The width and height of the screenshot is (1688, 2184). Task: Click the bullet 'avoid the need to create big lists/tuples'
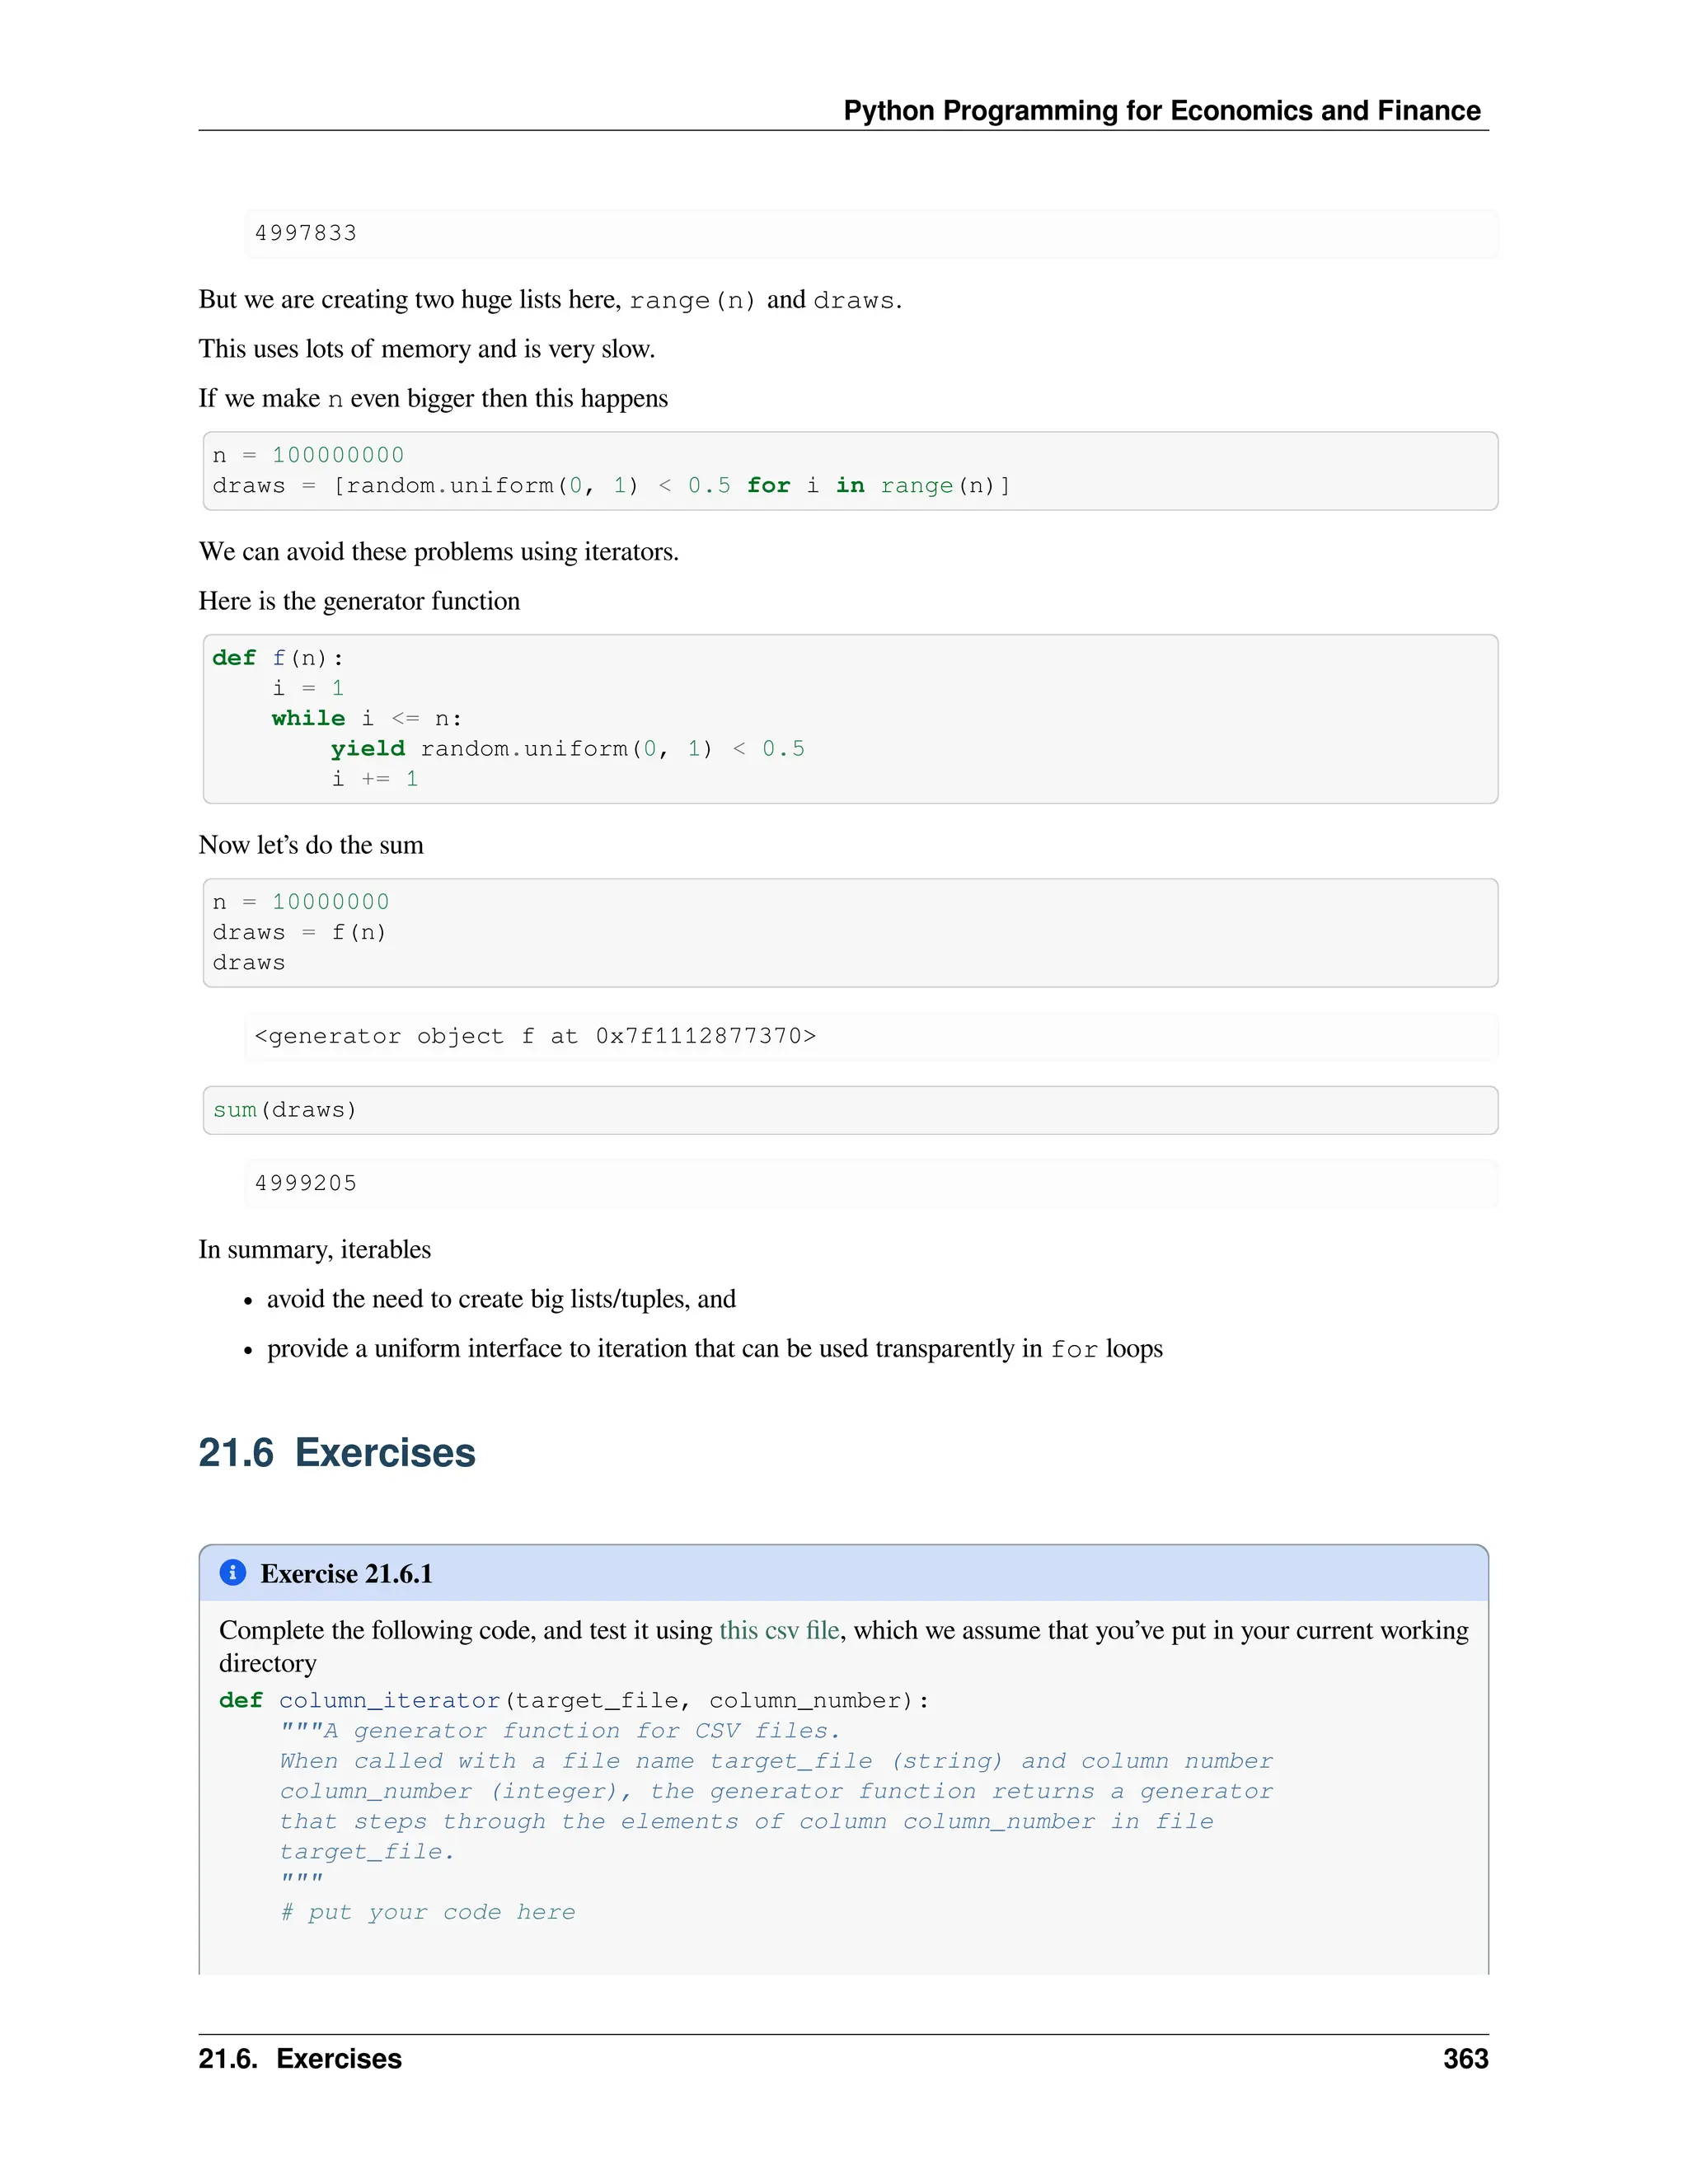[501, 1299]
